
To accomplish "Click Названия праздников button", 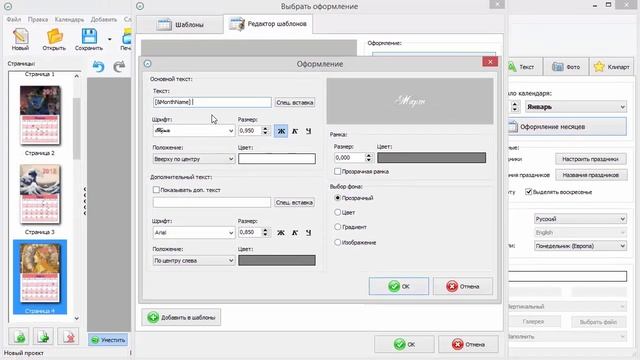I will click(591, 175).
